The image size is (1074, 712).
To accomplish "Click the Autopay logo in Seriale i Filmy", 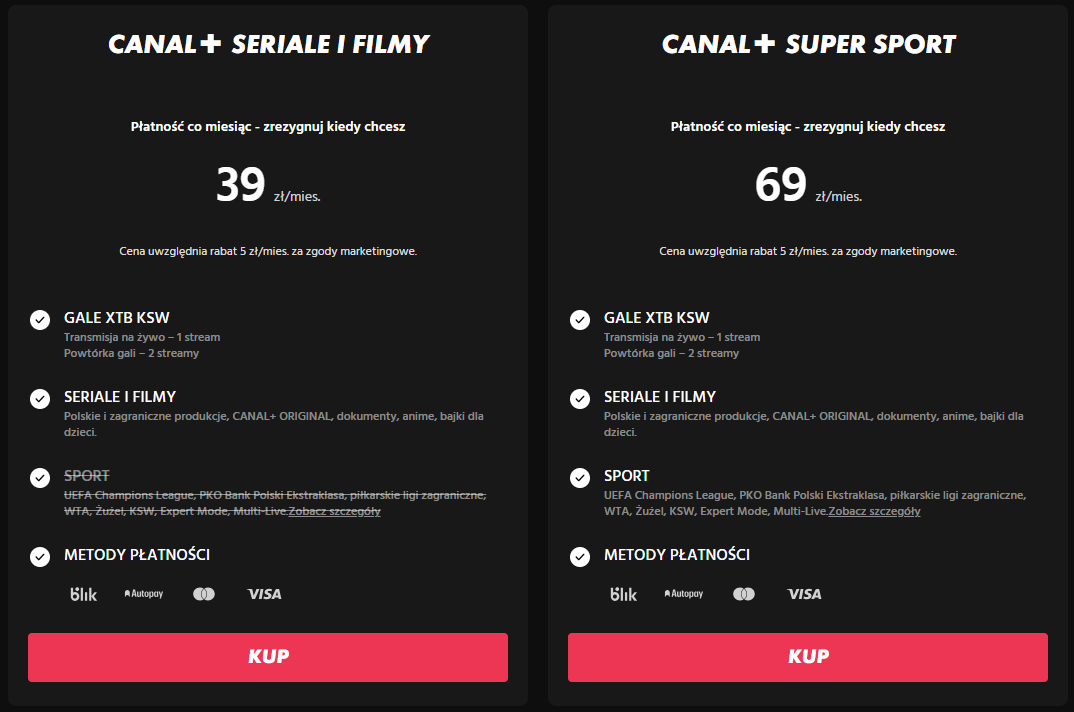I will tap(143, 594).
